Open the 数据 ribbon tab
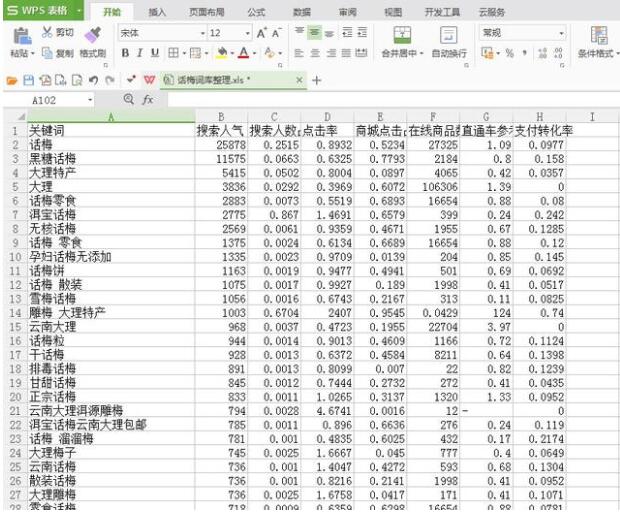The height and width of the screenshot is (517, 620). [302, 12]
